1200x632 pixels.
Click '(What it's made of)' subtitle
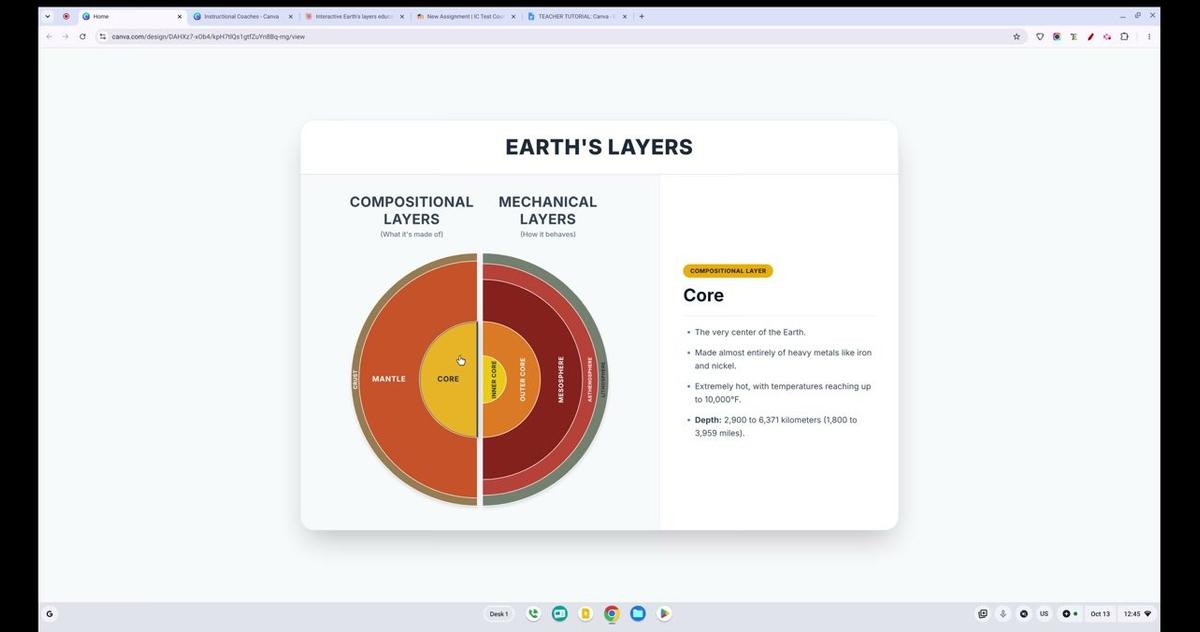[x=411, y=235]
